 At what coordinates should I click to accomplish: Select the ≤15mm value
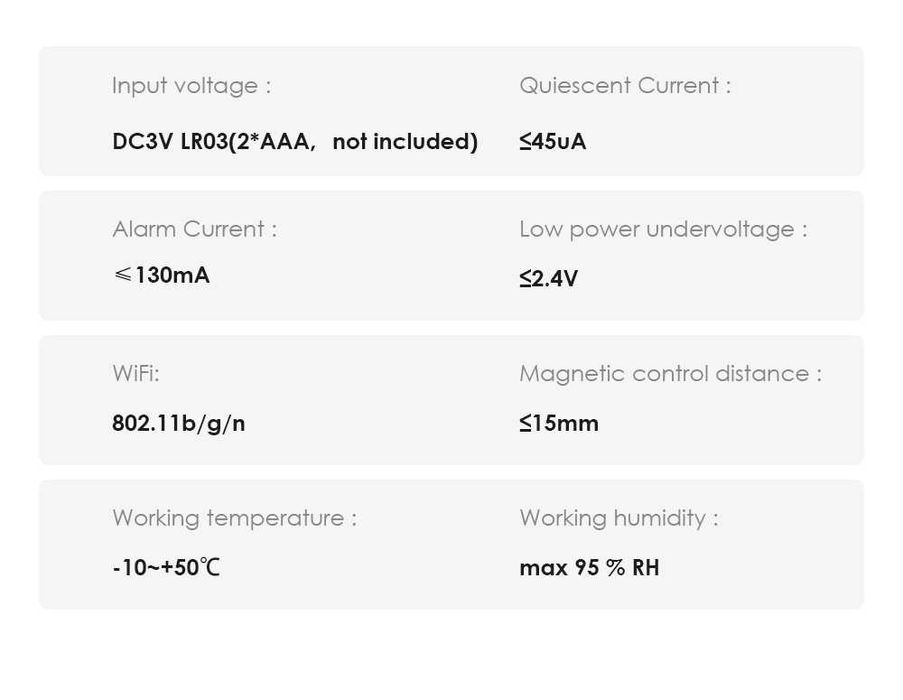point(559,423)
